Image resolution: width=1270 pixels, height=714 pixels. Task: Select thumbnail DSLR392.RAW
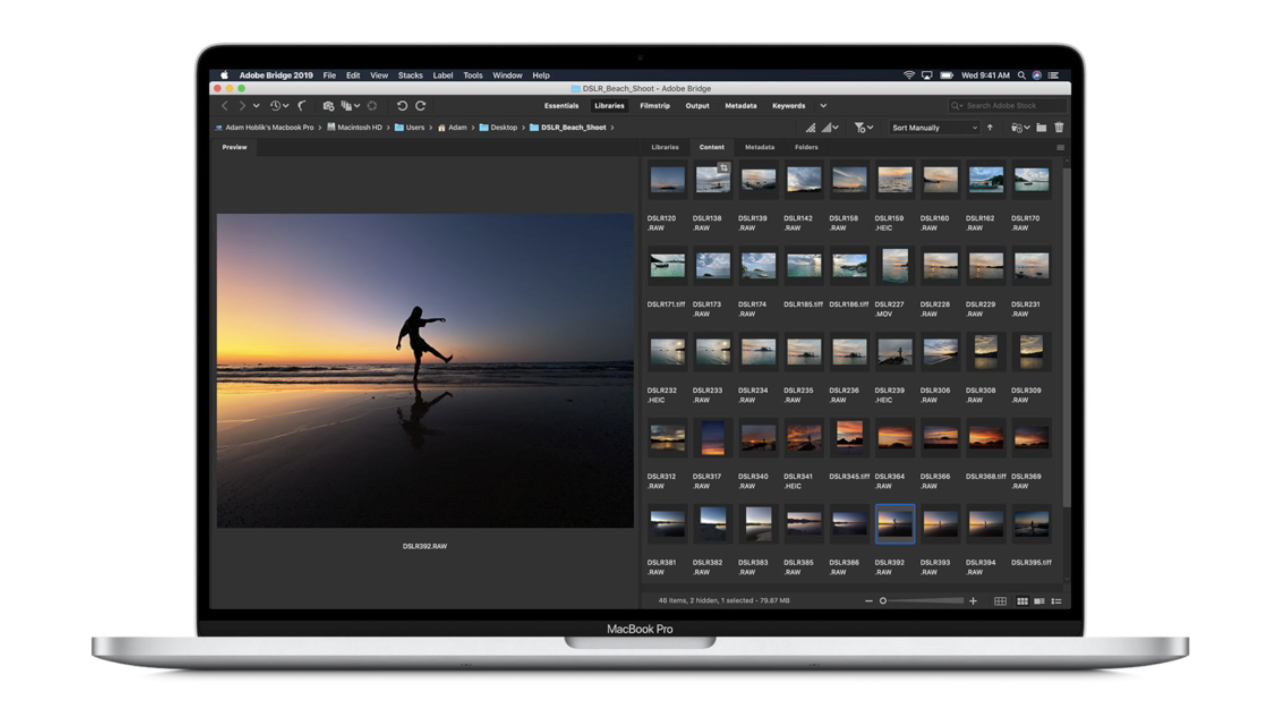coord(895,523)
